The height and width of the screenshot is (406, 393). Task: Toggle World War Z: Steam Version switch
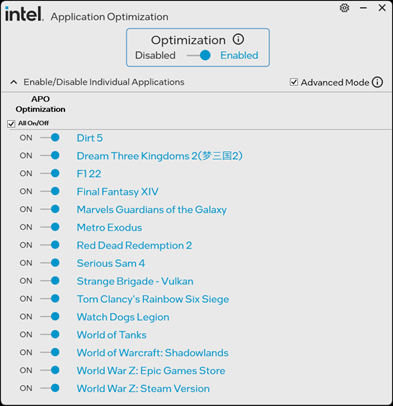(50, 388)
